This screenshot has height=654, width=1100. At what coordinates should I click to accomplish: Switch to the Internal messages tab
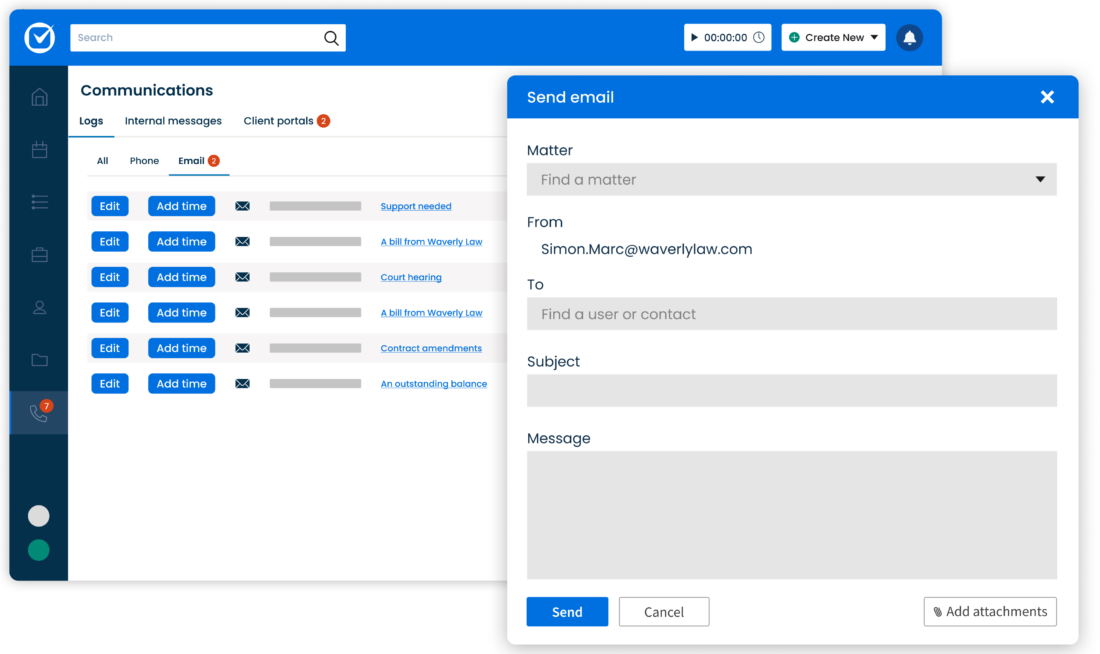click(x=173, y=121)
